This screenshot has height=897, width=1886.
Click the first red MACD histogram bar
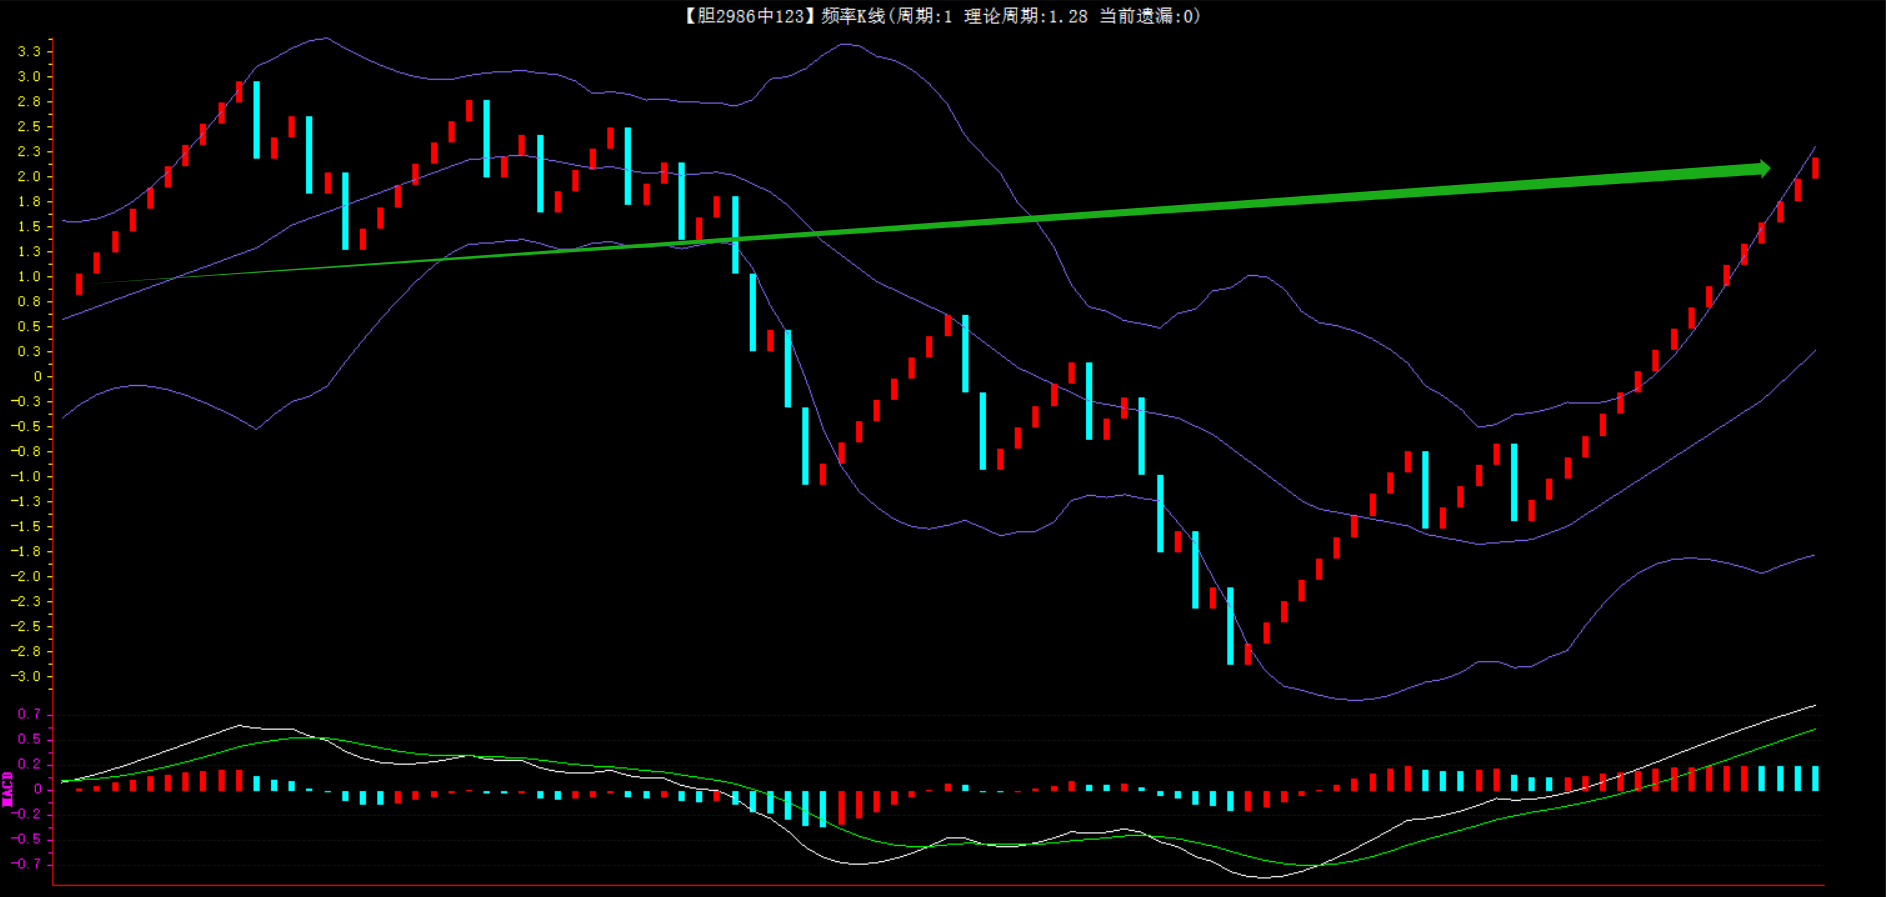(x=80, y=789)
